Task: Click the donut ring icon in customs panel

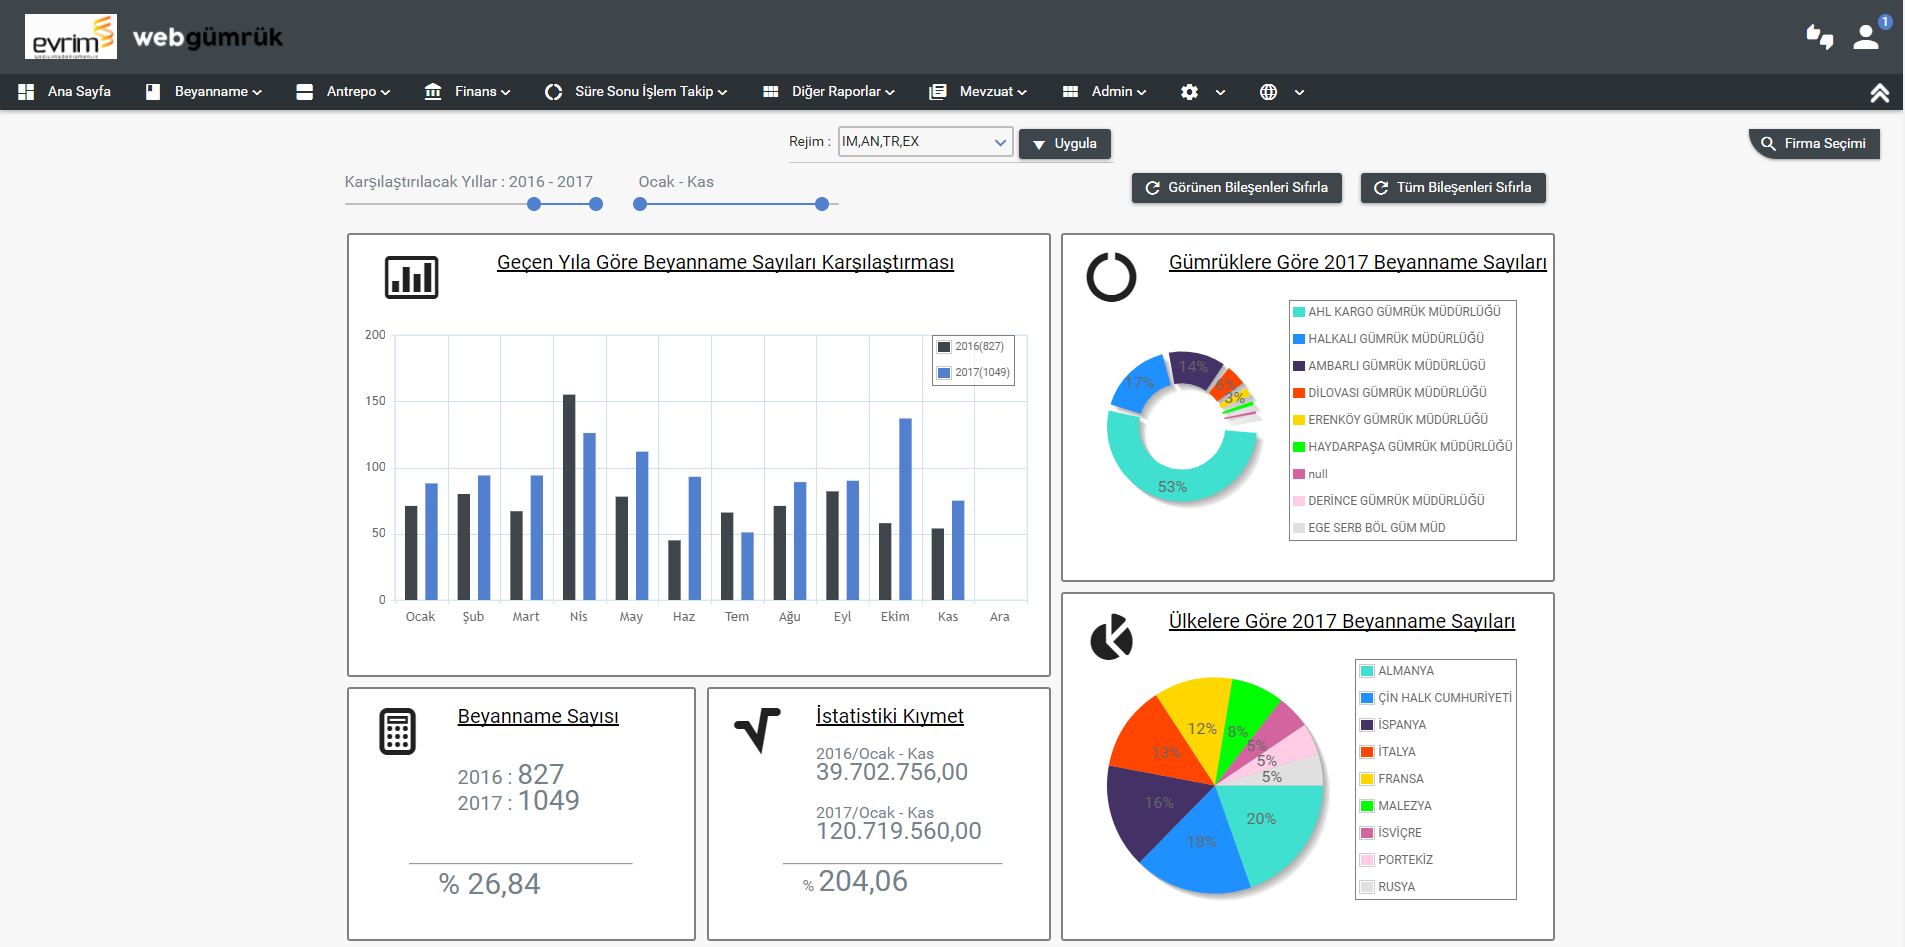Action: pos(1112,277)
